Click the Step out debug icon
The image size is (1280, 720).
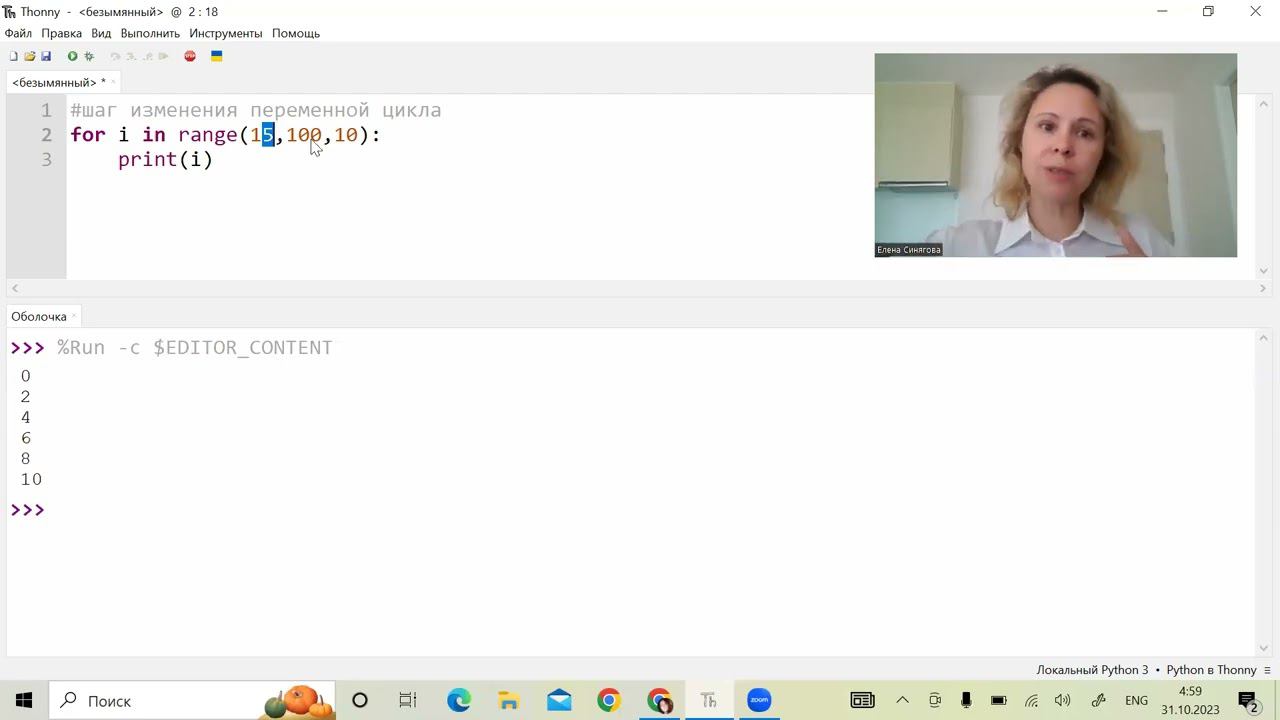[x=147, y=56]
